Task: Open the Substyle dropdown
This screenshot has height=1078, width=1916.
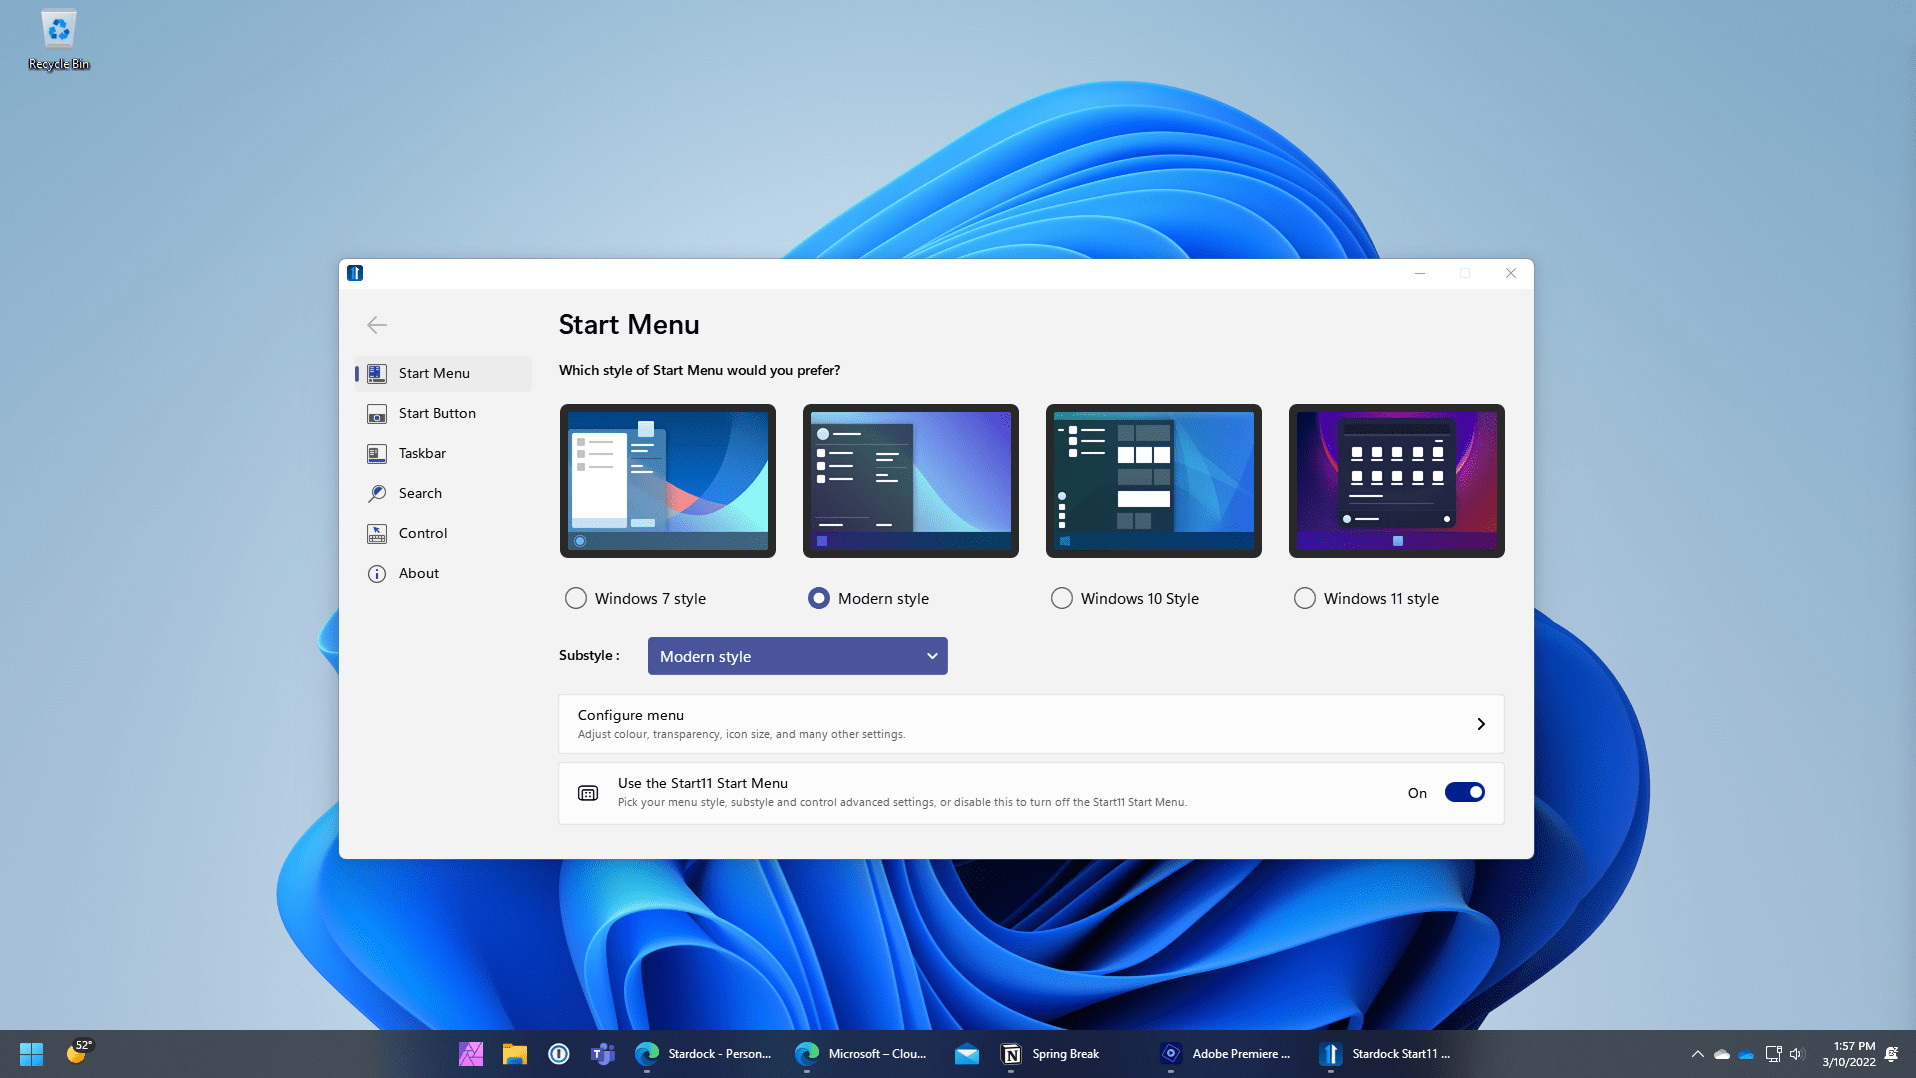Action: point(797,656)
